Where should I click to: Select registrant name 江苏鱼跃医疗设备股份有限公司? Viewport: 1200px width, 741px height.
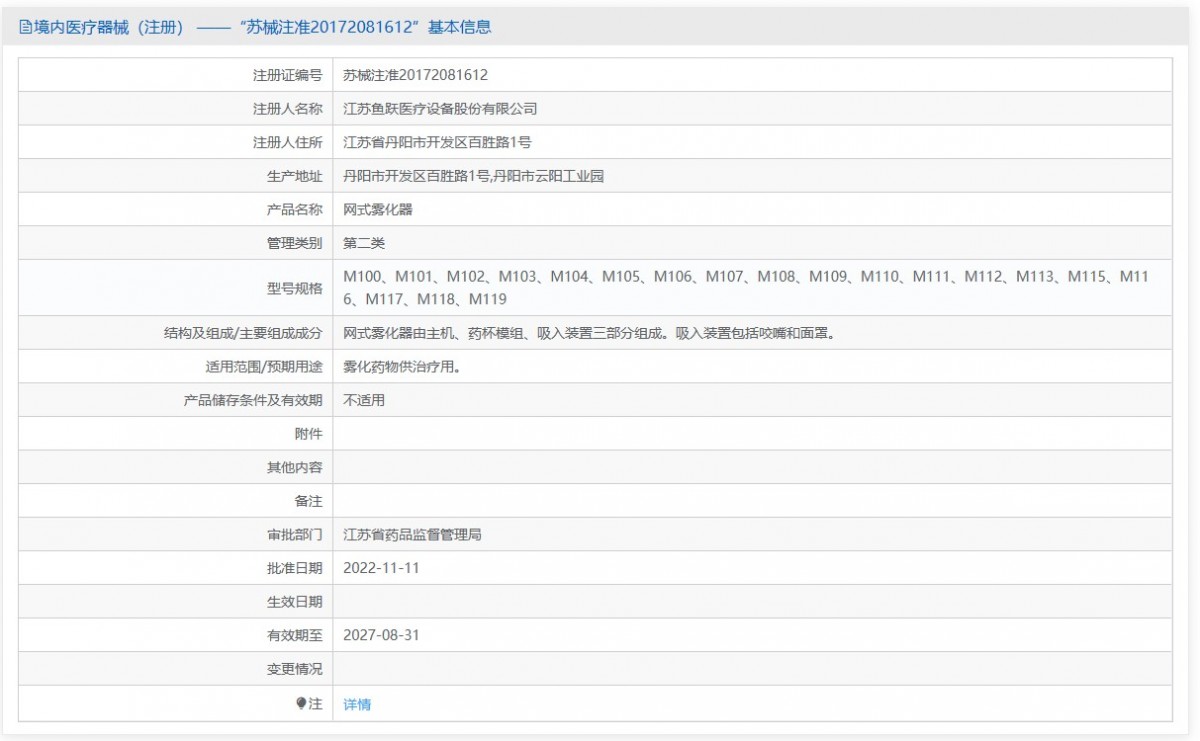click(x=440, y=109)
